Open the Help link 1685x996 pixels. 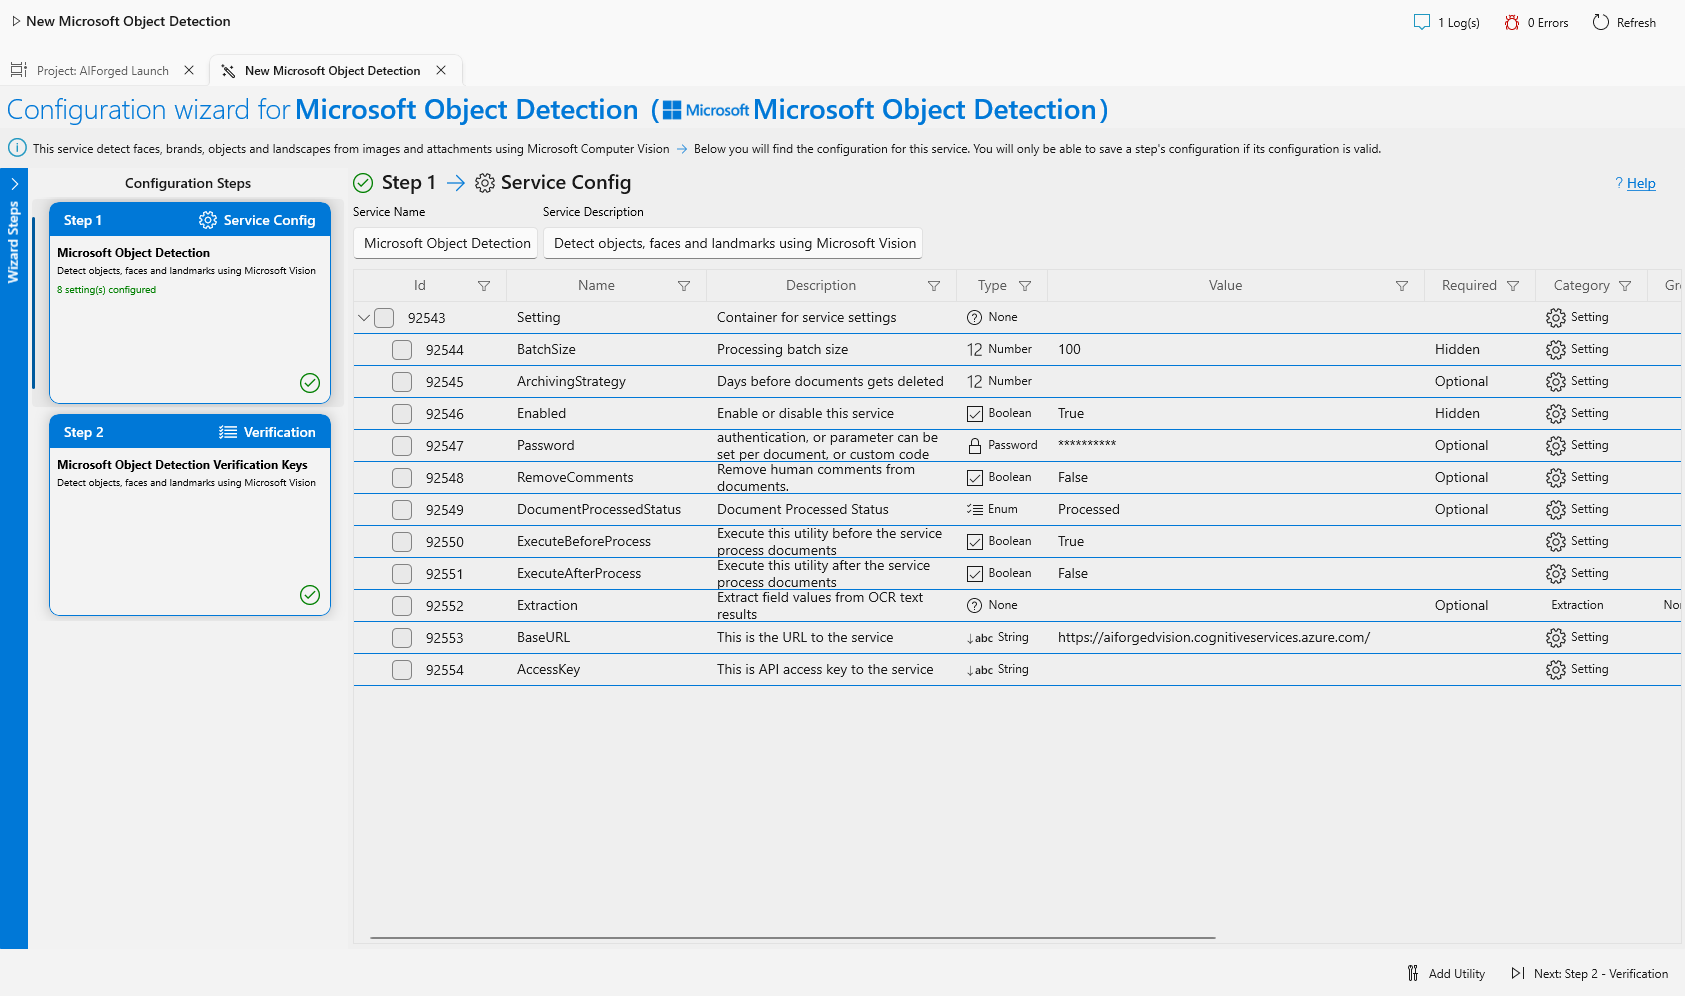pyautogui.click(x=1640, y=183)
